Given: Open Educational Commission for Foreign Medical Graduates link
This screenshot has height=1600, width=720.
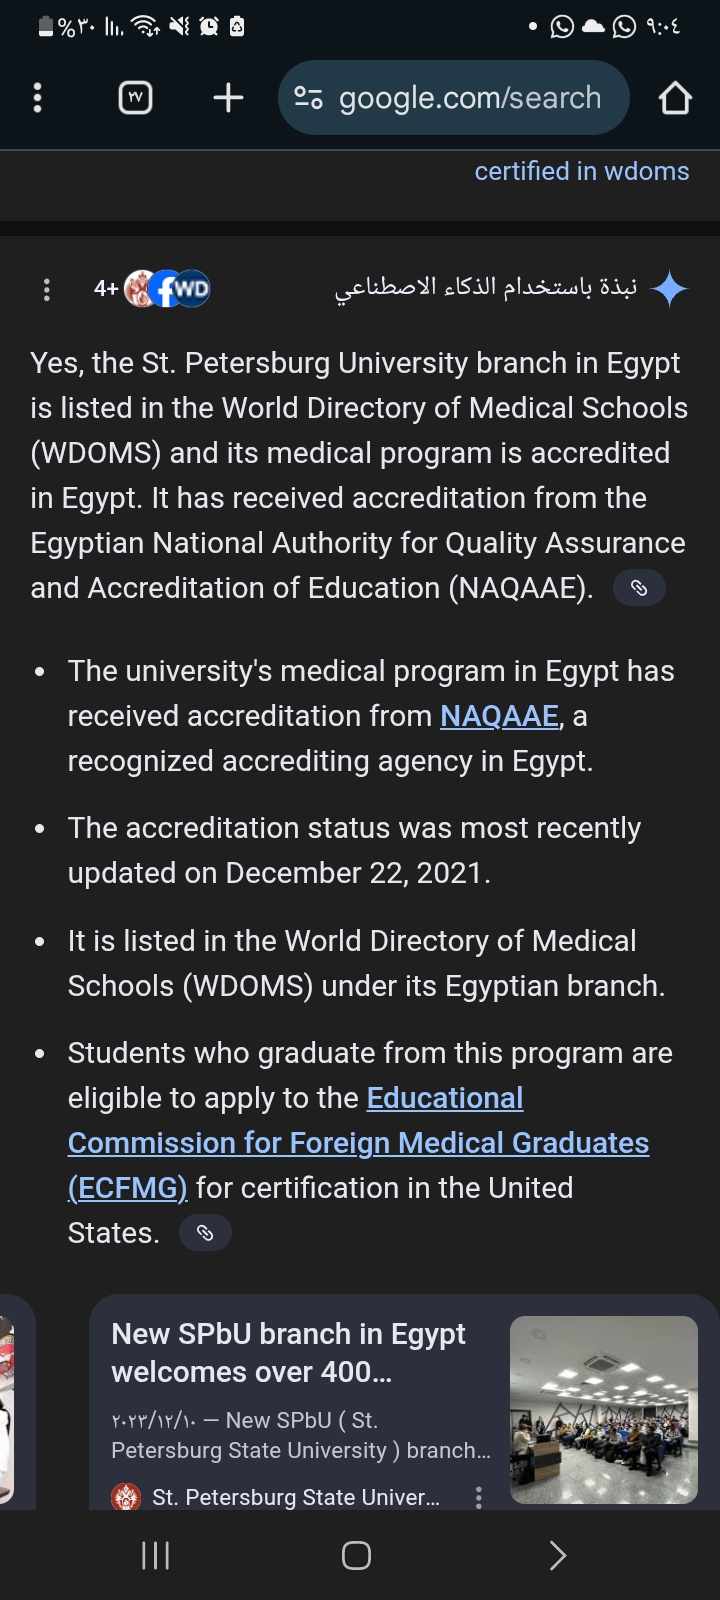Looking at the screenshot, I should (358, 1143).
